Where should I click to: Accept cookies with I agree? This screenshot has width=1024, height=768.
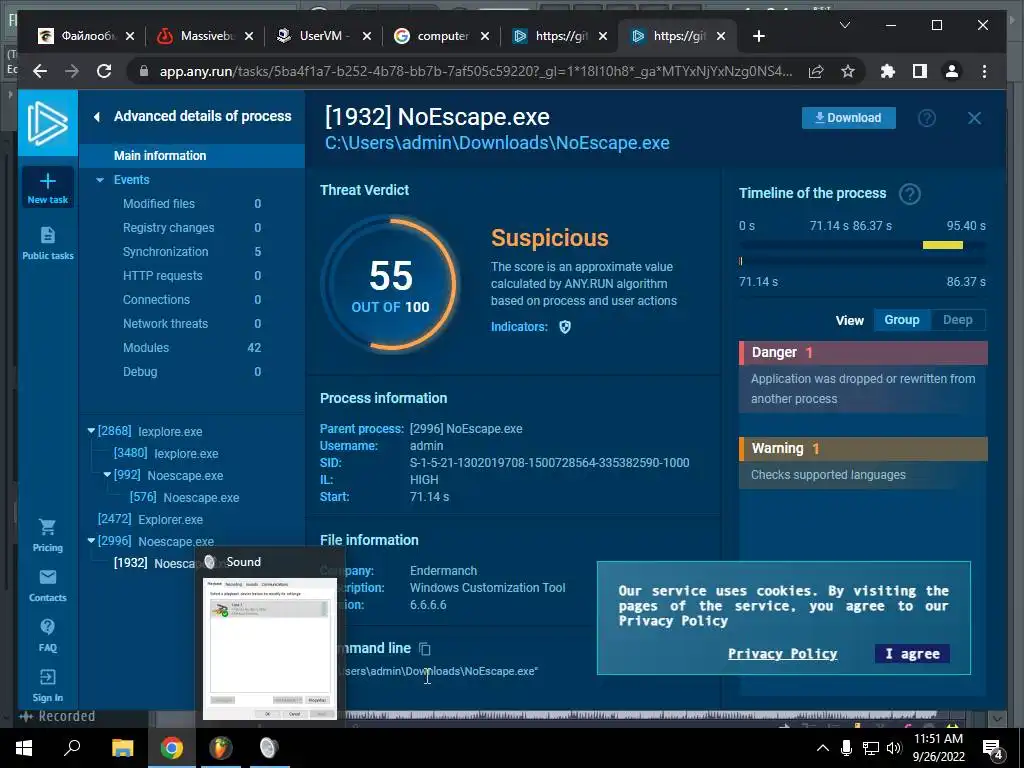(x=912, y=654)
